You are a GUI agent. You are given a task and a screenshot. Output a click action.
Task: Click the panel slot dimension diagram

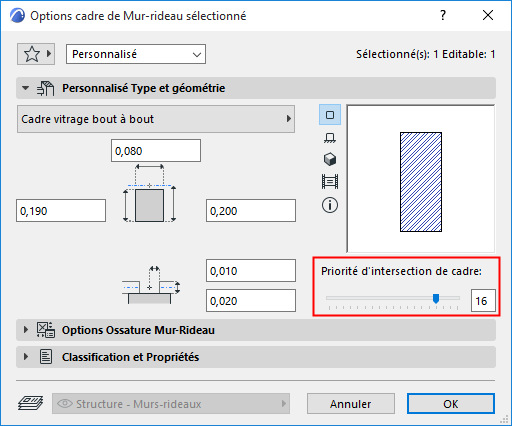pos(151,285)
